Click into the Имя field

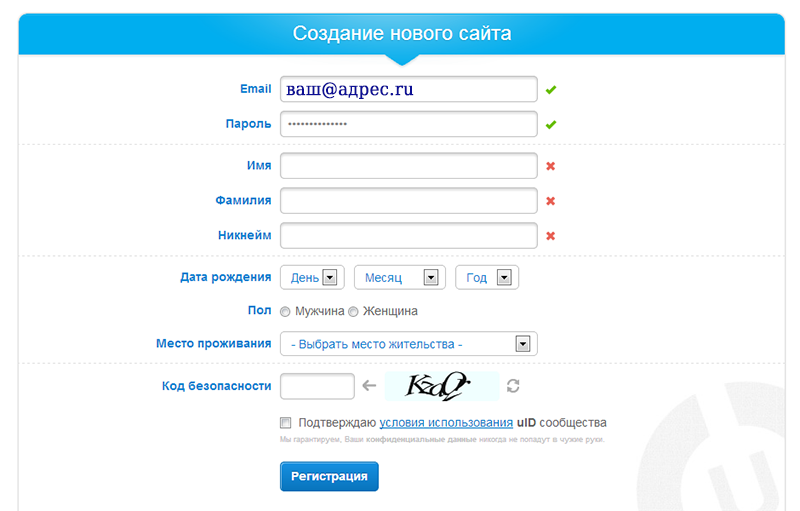[409, 166]
